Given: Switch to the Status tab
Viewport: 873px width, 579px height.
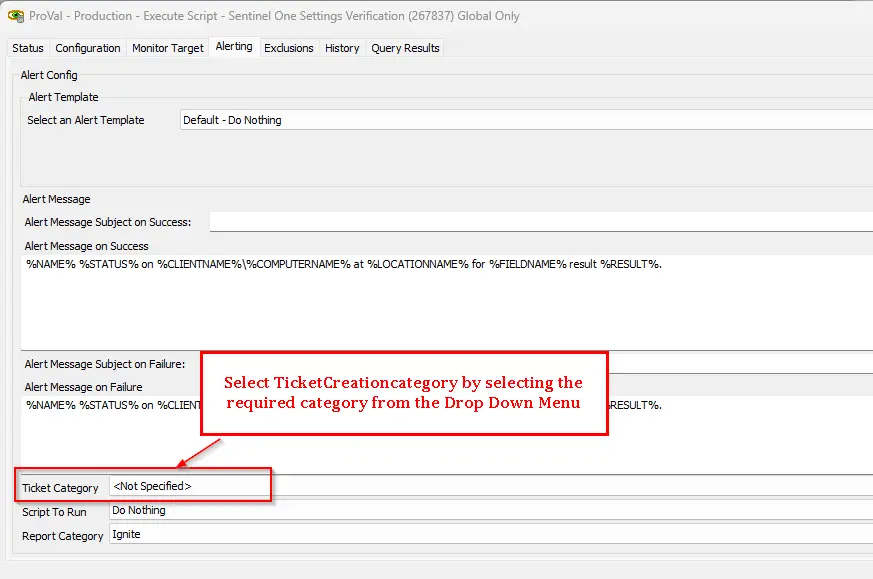Looking at the screenshot, I should 28,48.
